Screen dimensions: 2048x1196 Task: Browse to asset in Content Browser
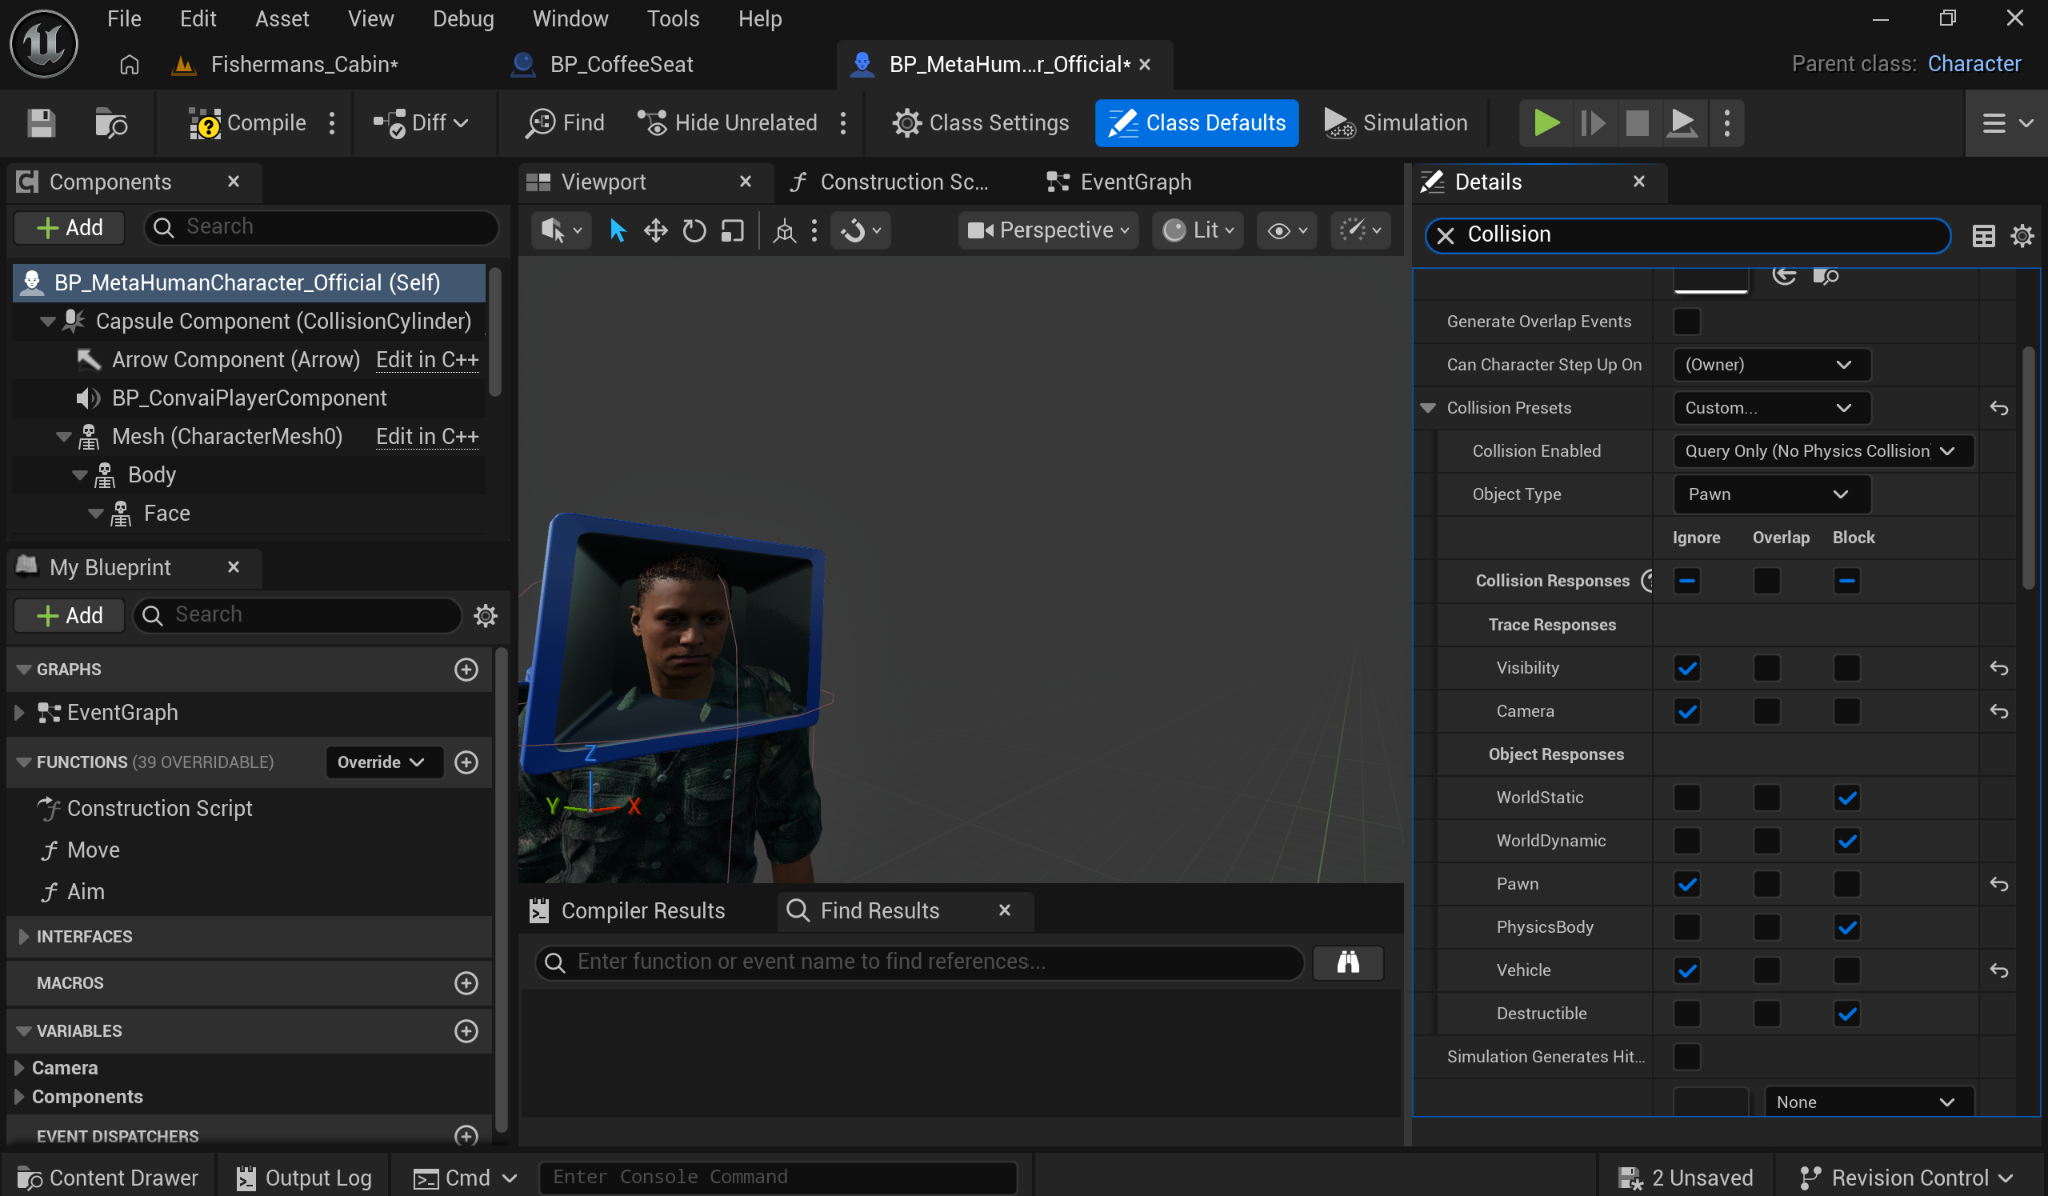[x=111, y=123]
